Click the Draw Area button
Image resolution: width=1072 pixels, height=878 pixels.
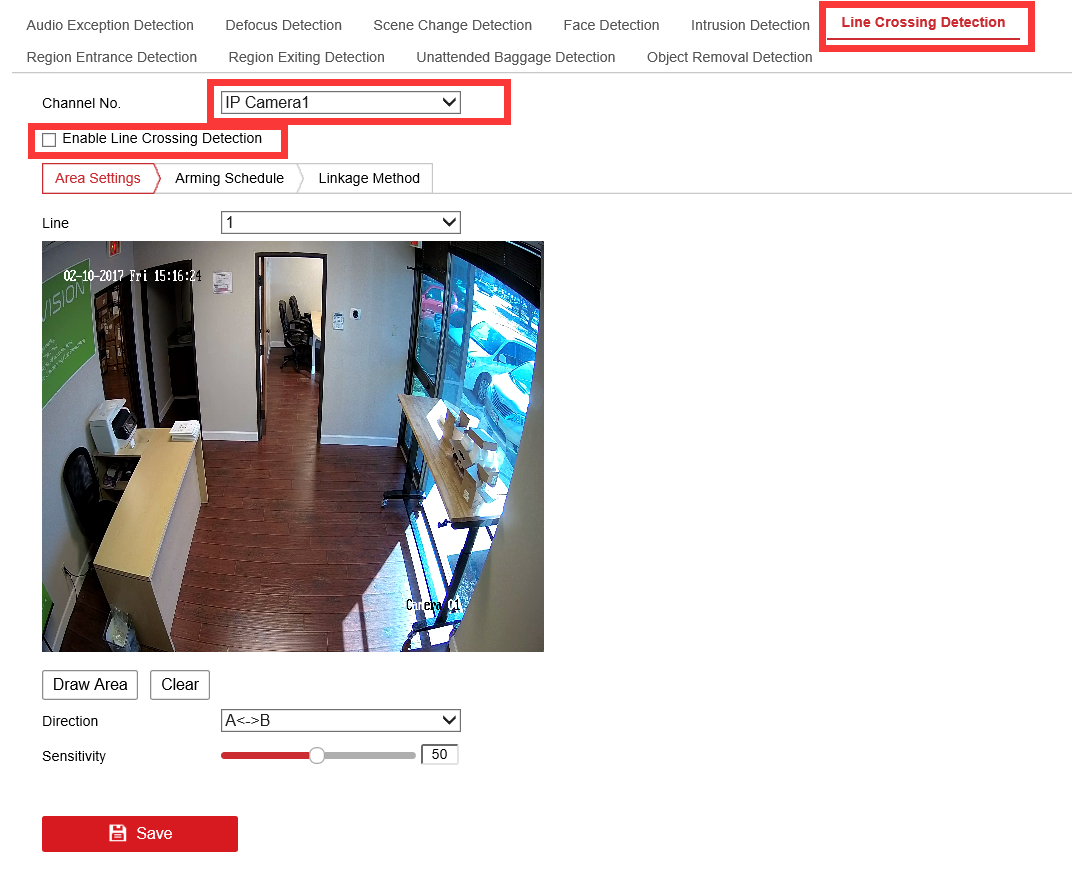point(90,684)
